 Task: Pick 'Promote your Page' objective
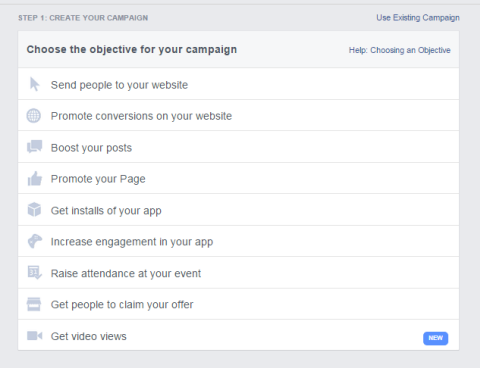point(238,178)
